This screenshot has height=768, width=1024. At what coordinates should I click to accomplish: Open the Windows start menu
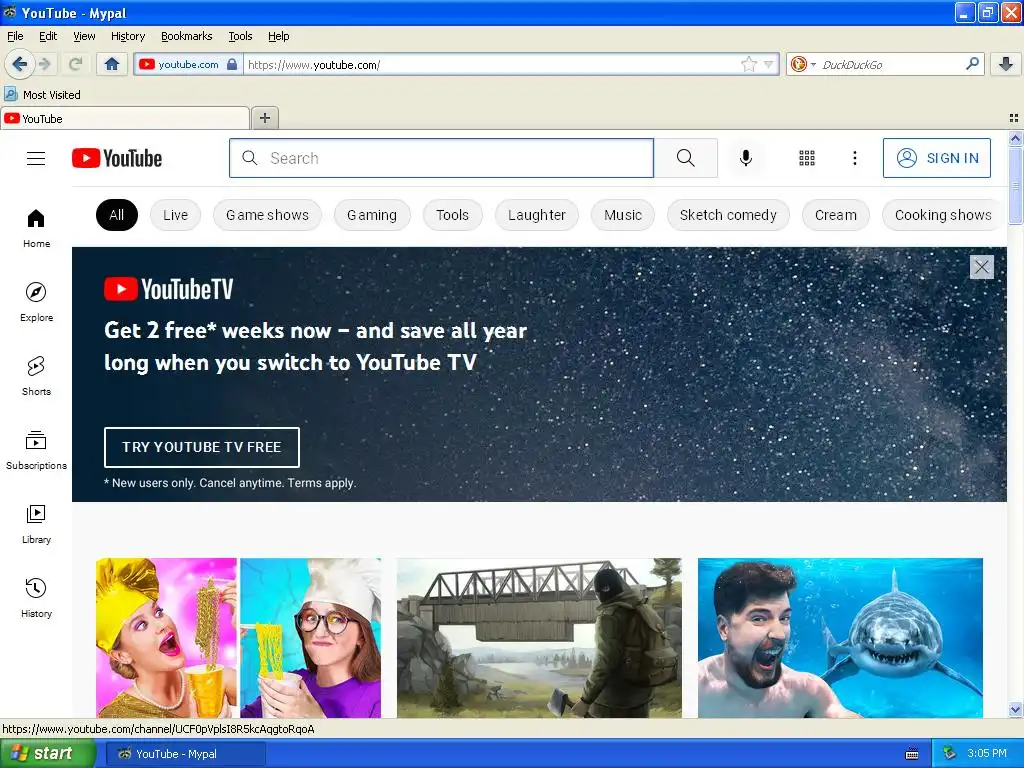tap(47, 754)
